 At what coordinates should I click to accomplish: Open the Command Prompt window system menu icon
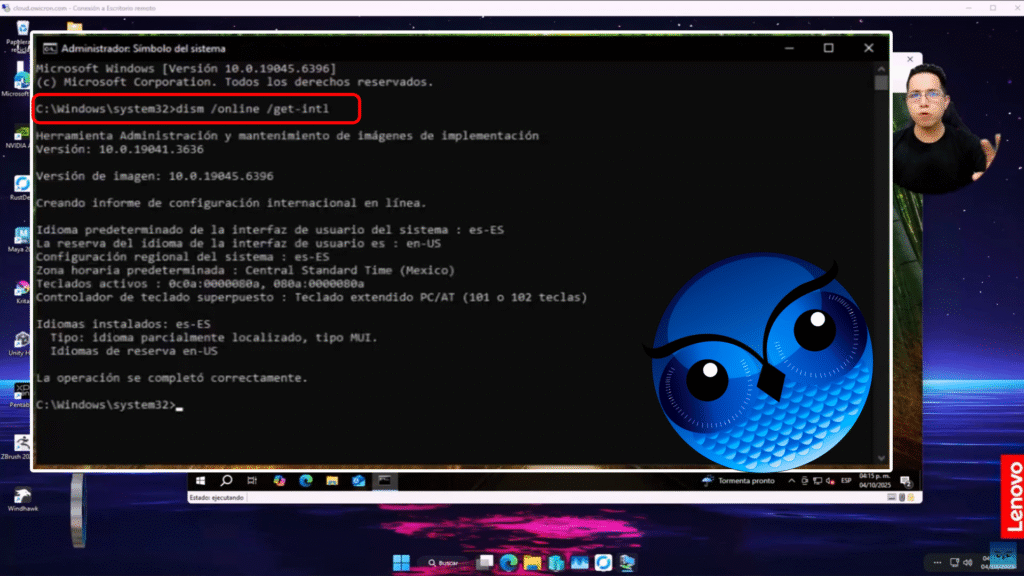point(47,48)
